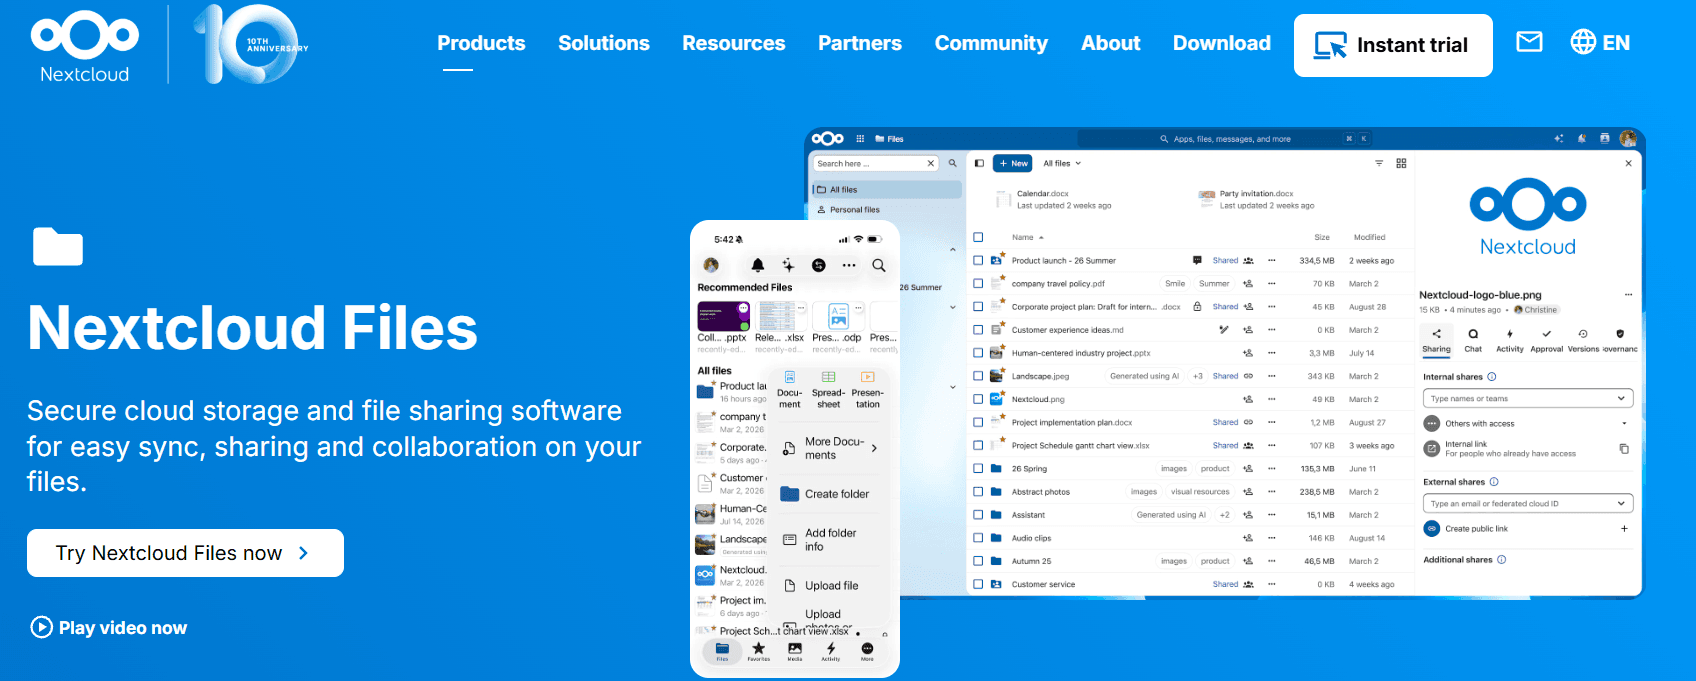Open the contact envelope icon in the header
This screenshot has height=681, width=1696.
click(x=1529, y=42)
